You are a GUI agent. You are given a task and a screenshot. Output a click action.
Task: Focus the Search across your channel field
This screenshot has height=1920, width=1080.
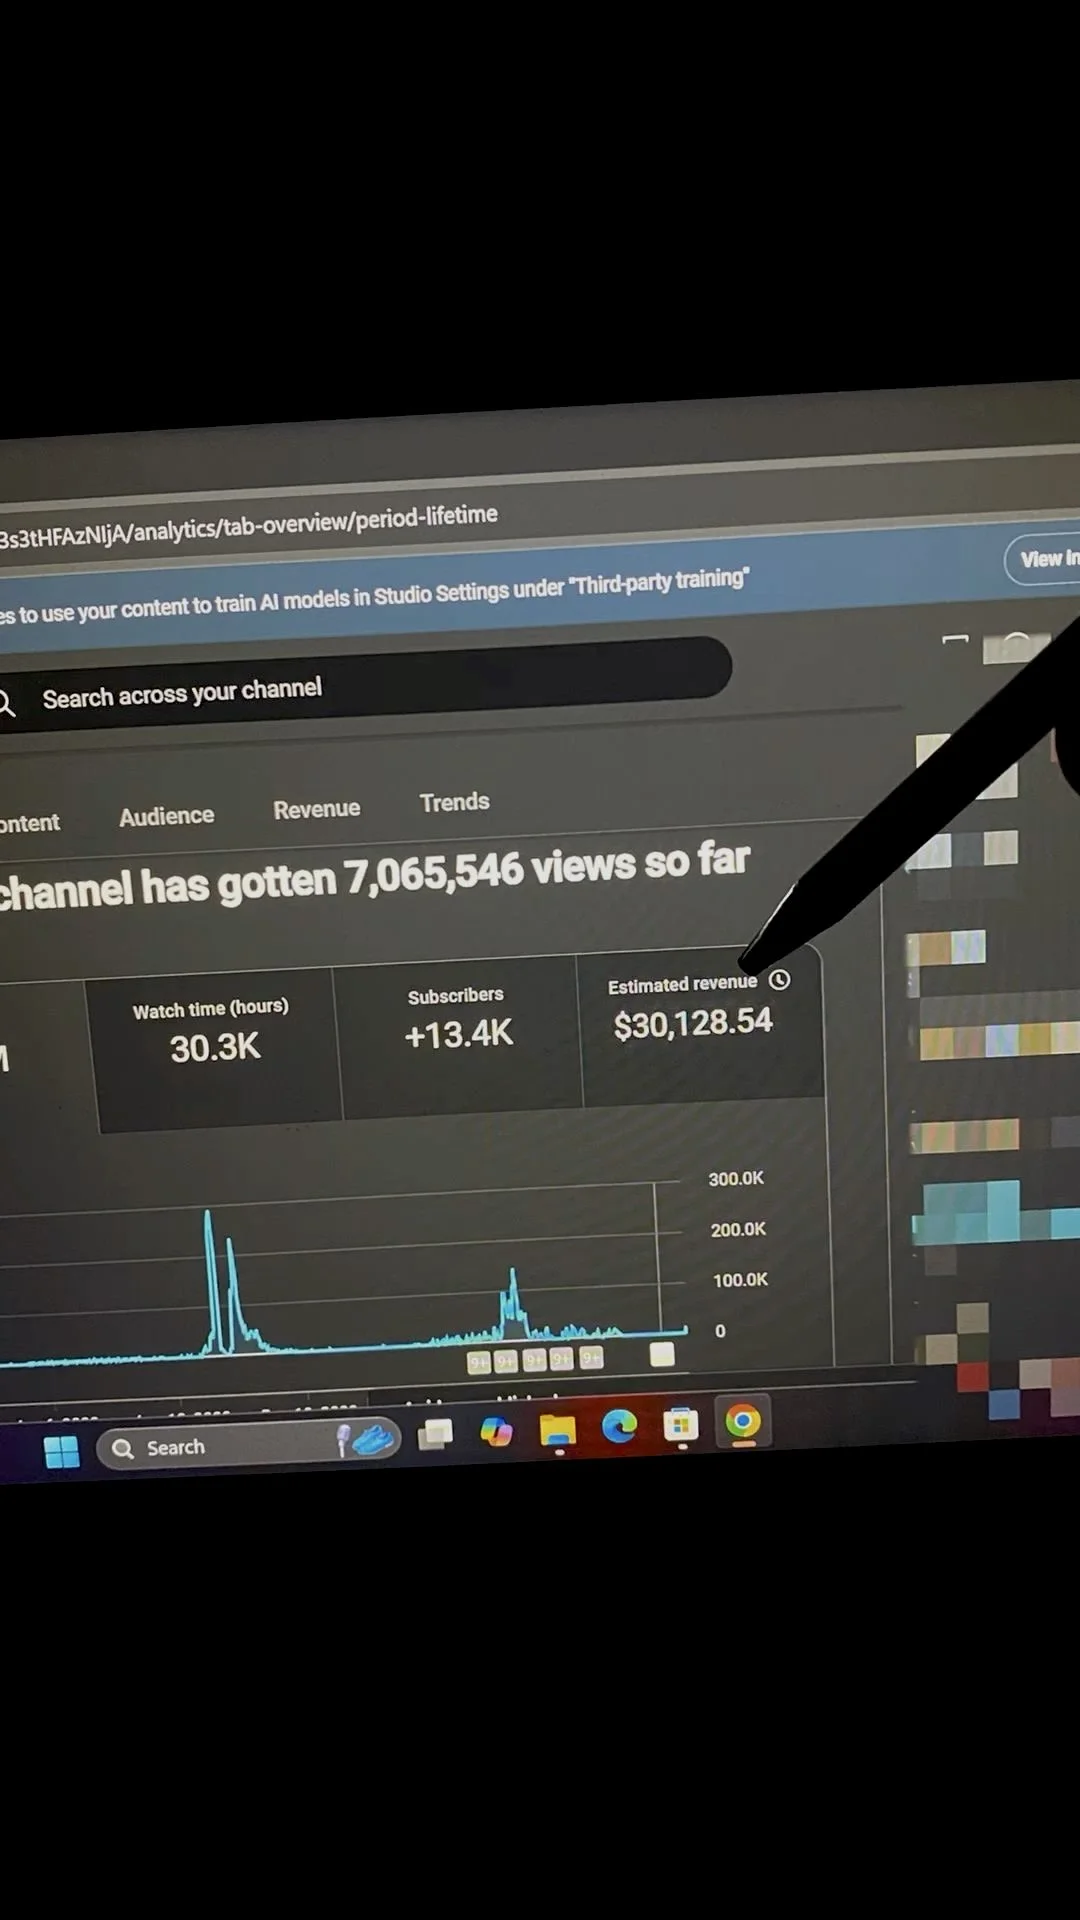point(360,685)
